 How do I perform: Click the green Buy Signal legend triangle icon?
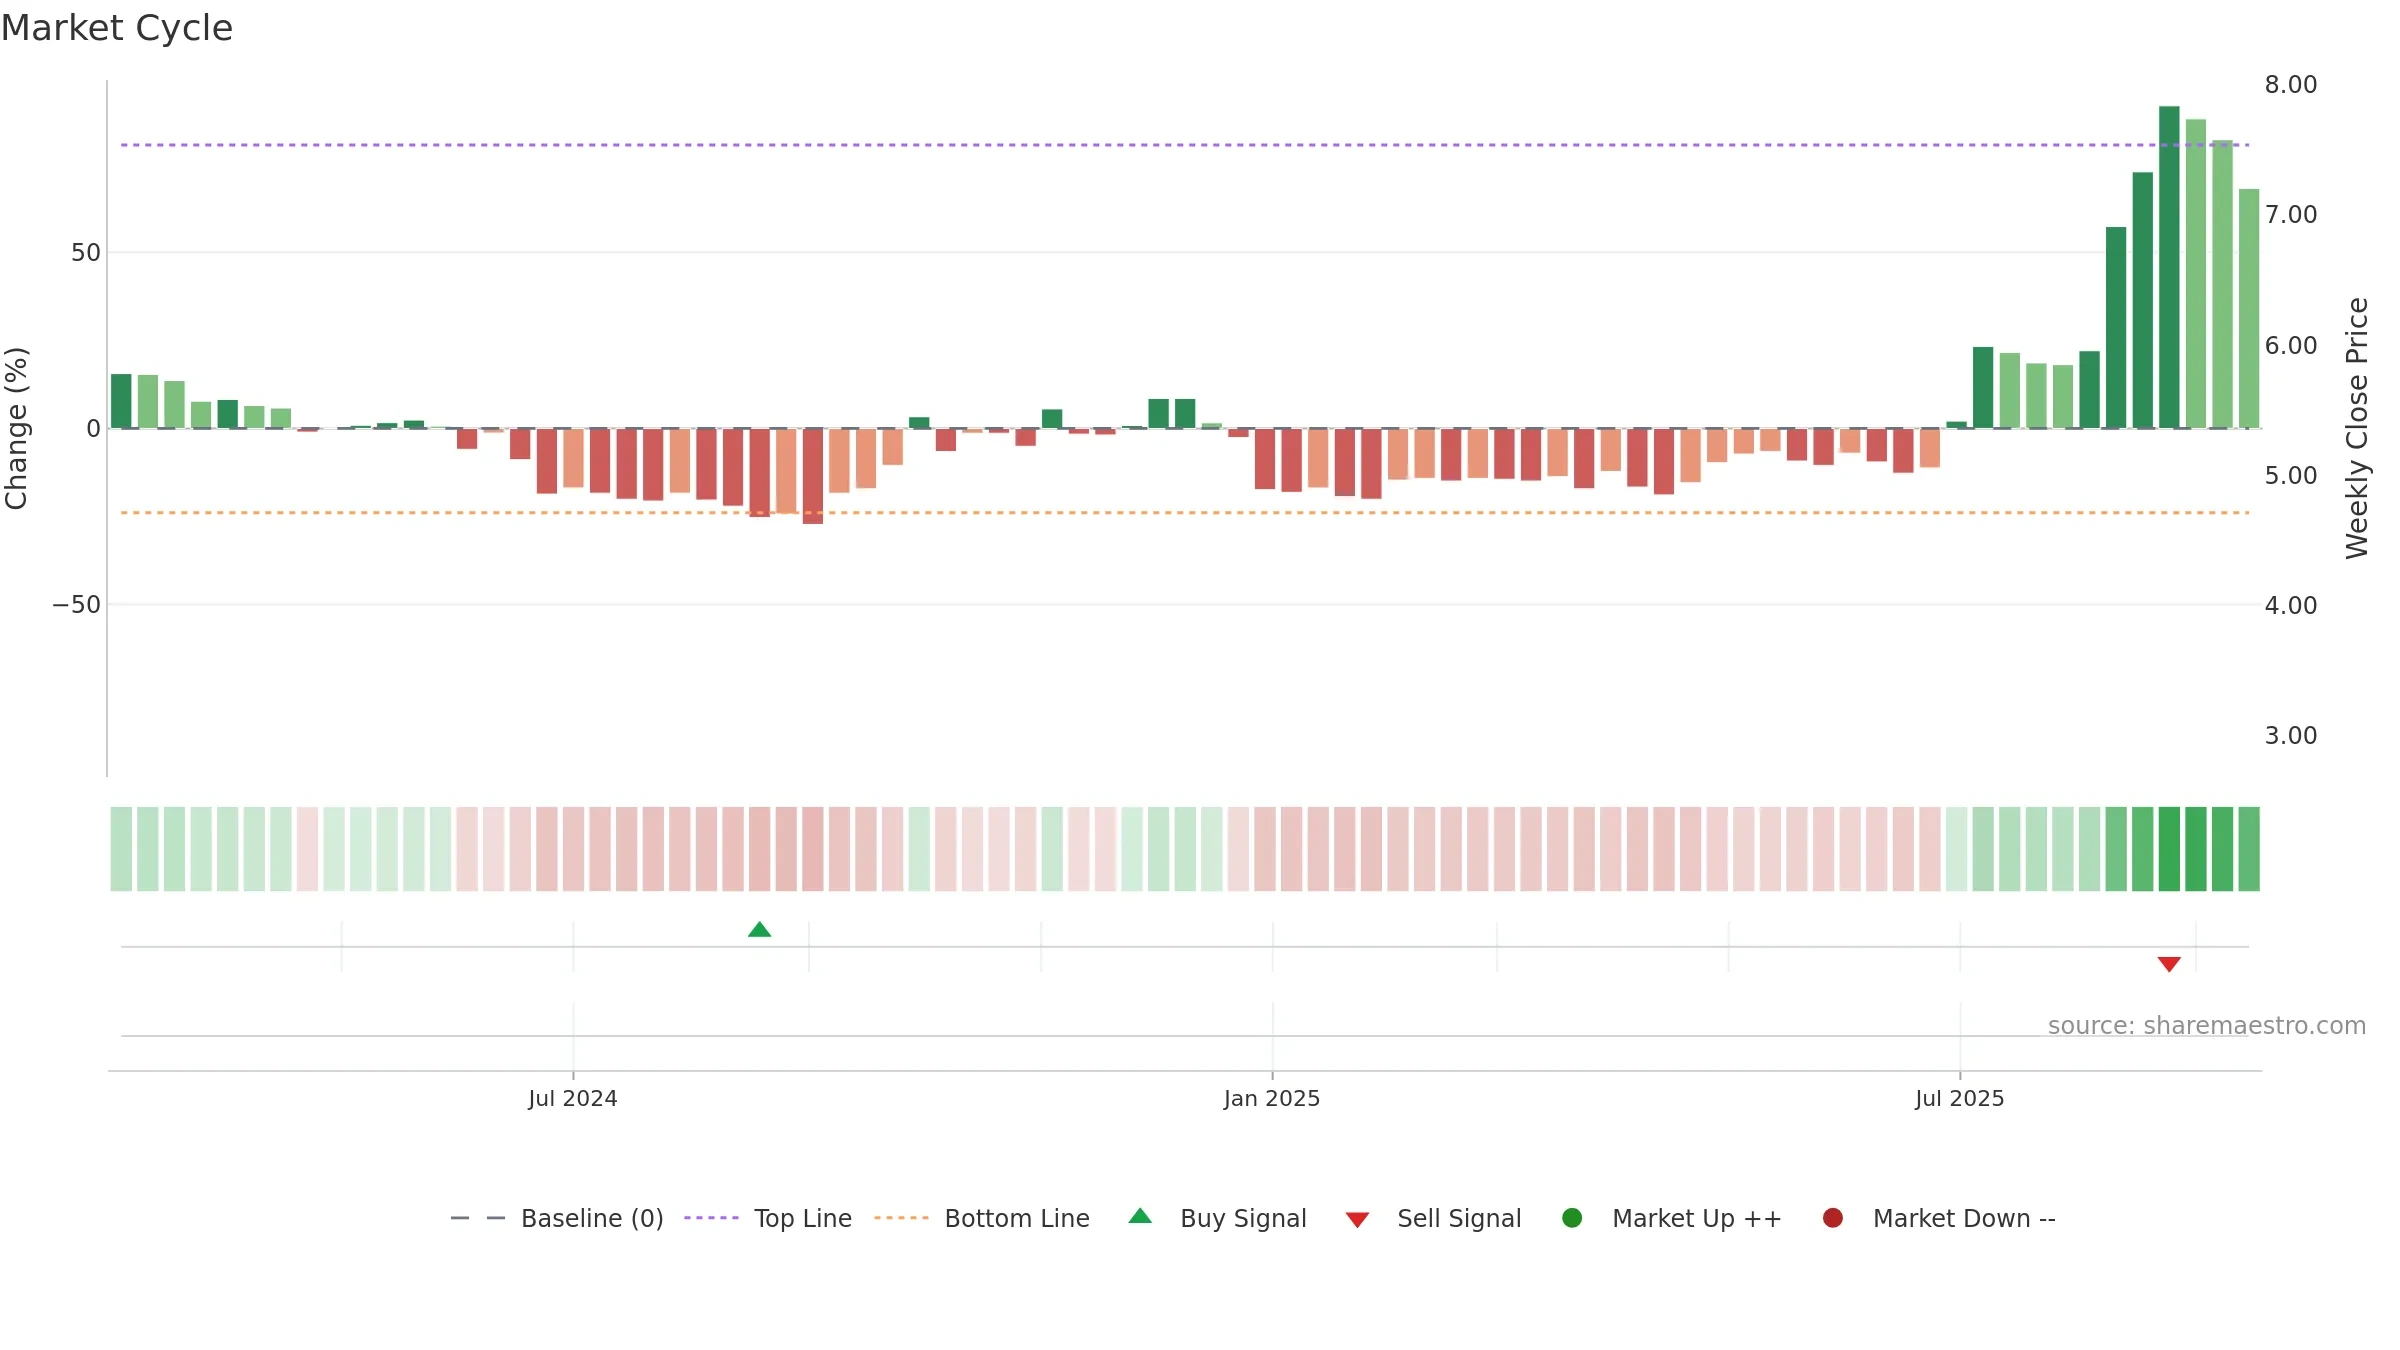point(1140,1216)
